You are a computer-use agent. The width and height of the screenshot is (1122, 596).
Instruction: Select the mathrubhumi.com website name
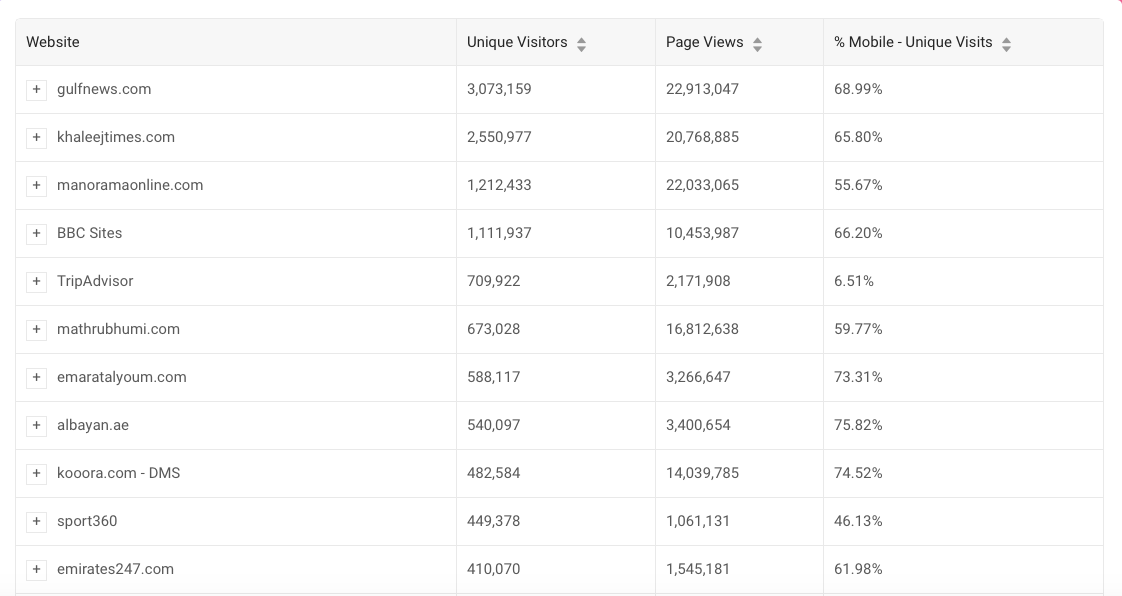tap(118, 329)
